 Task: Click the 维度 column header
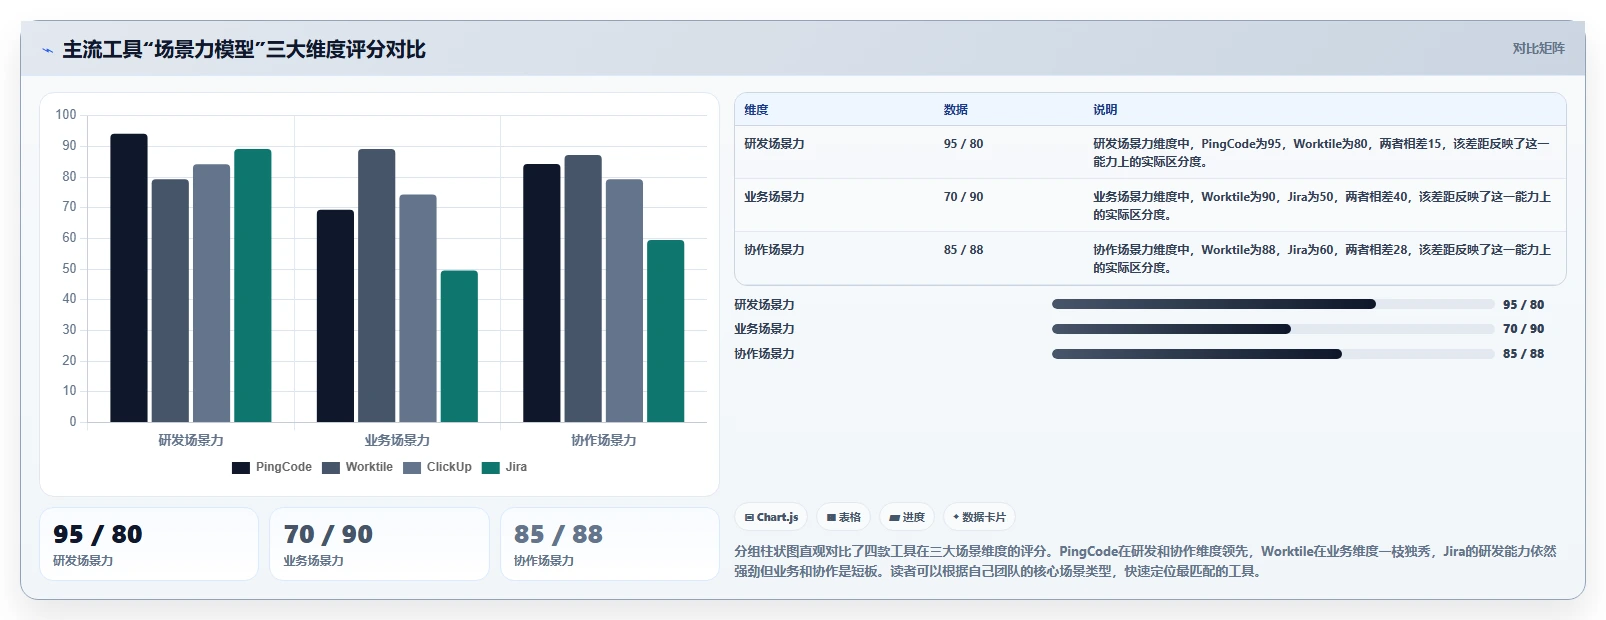756,110
